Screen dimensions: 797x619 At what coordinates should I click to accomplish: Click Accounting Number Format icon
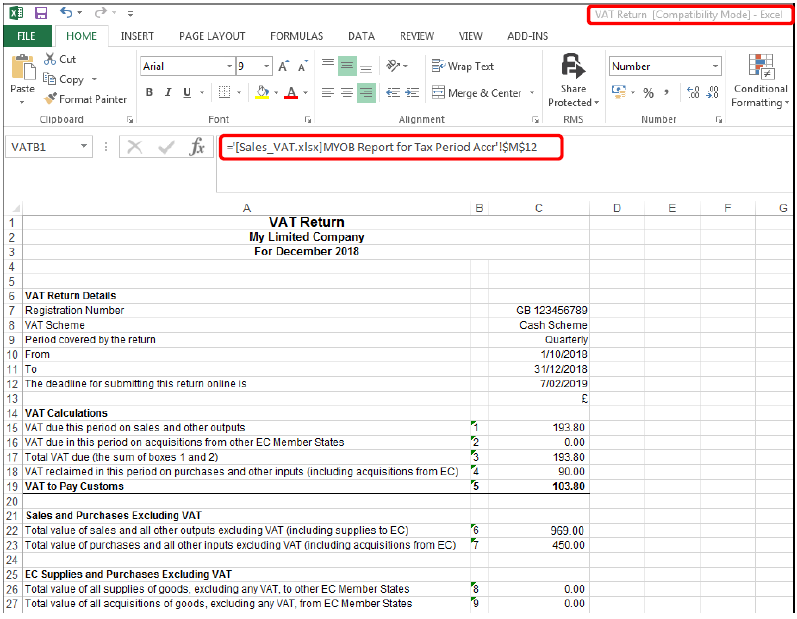(x=619, y=92)
